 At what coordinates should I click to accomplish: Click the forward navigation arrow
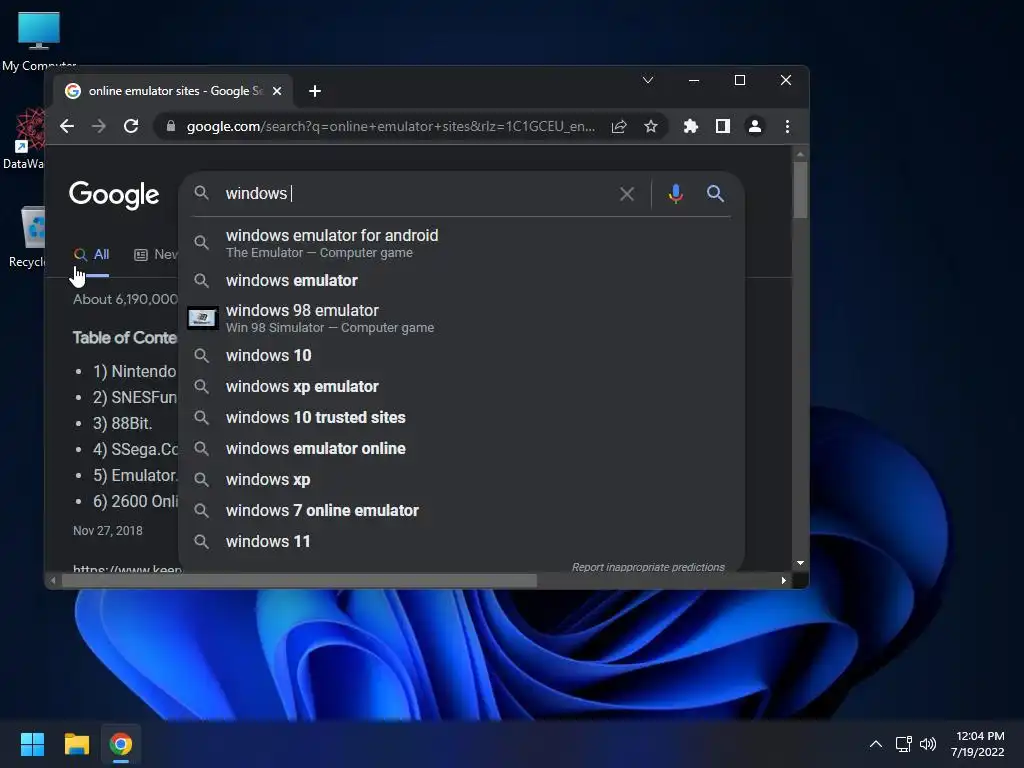(x=99, y=126)
